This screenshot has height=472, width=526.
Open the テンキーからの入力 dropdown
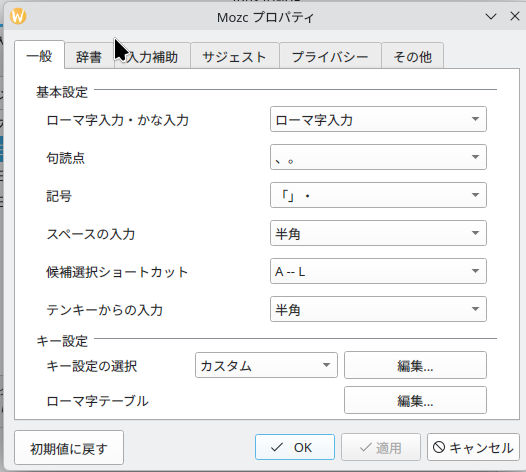tap(378, 309)
